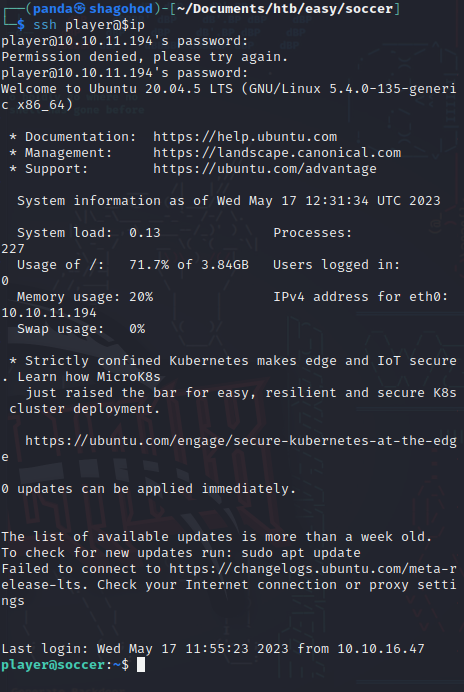The width and height of the screenshot is (464, 692).
Task: Click the System load 0.13 value
Action: click(x=145, y=233)
